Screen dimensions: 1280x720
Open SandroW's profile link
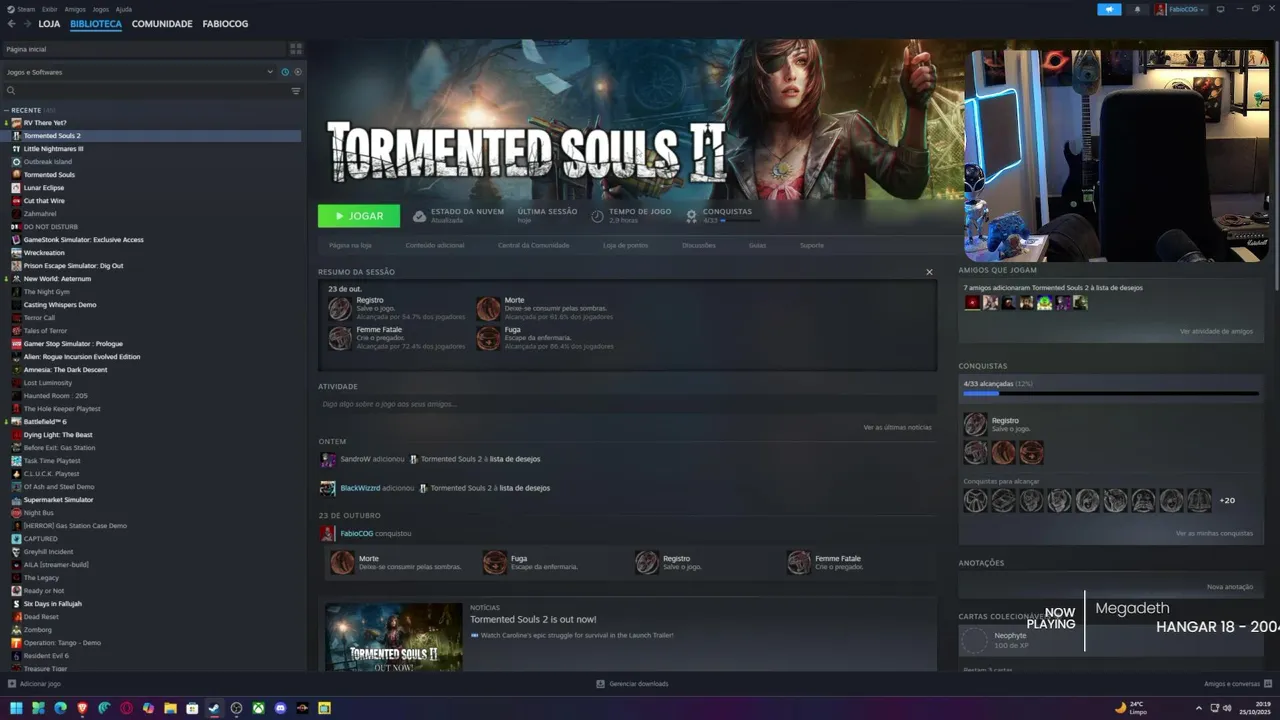pyautogui.click(x=355, y=459)
